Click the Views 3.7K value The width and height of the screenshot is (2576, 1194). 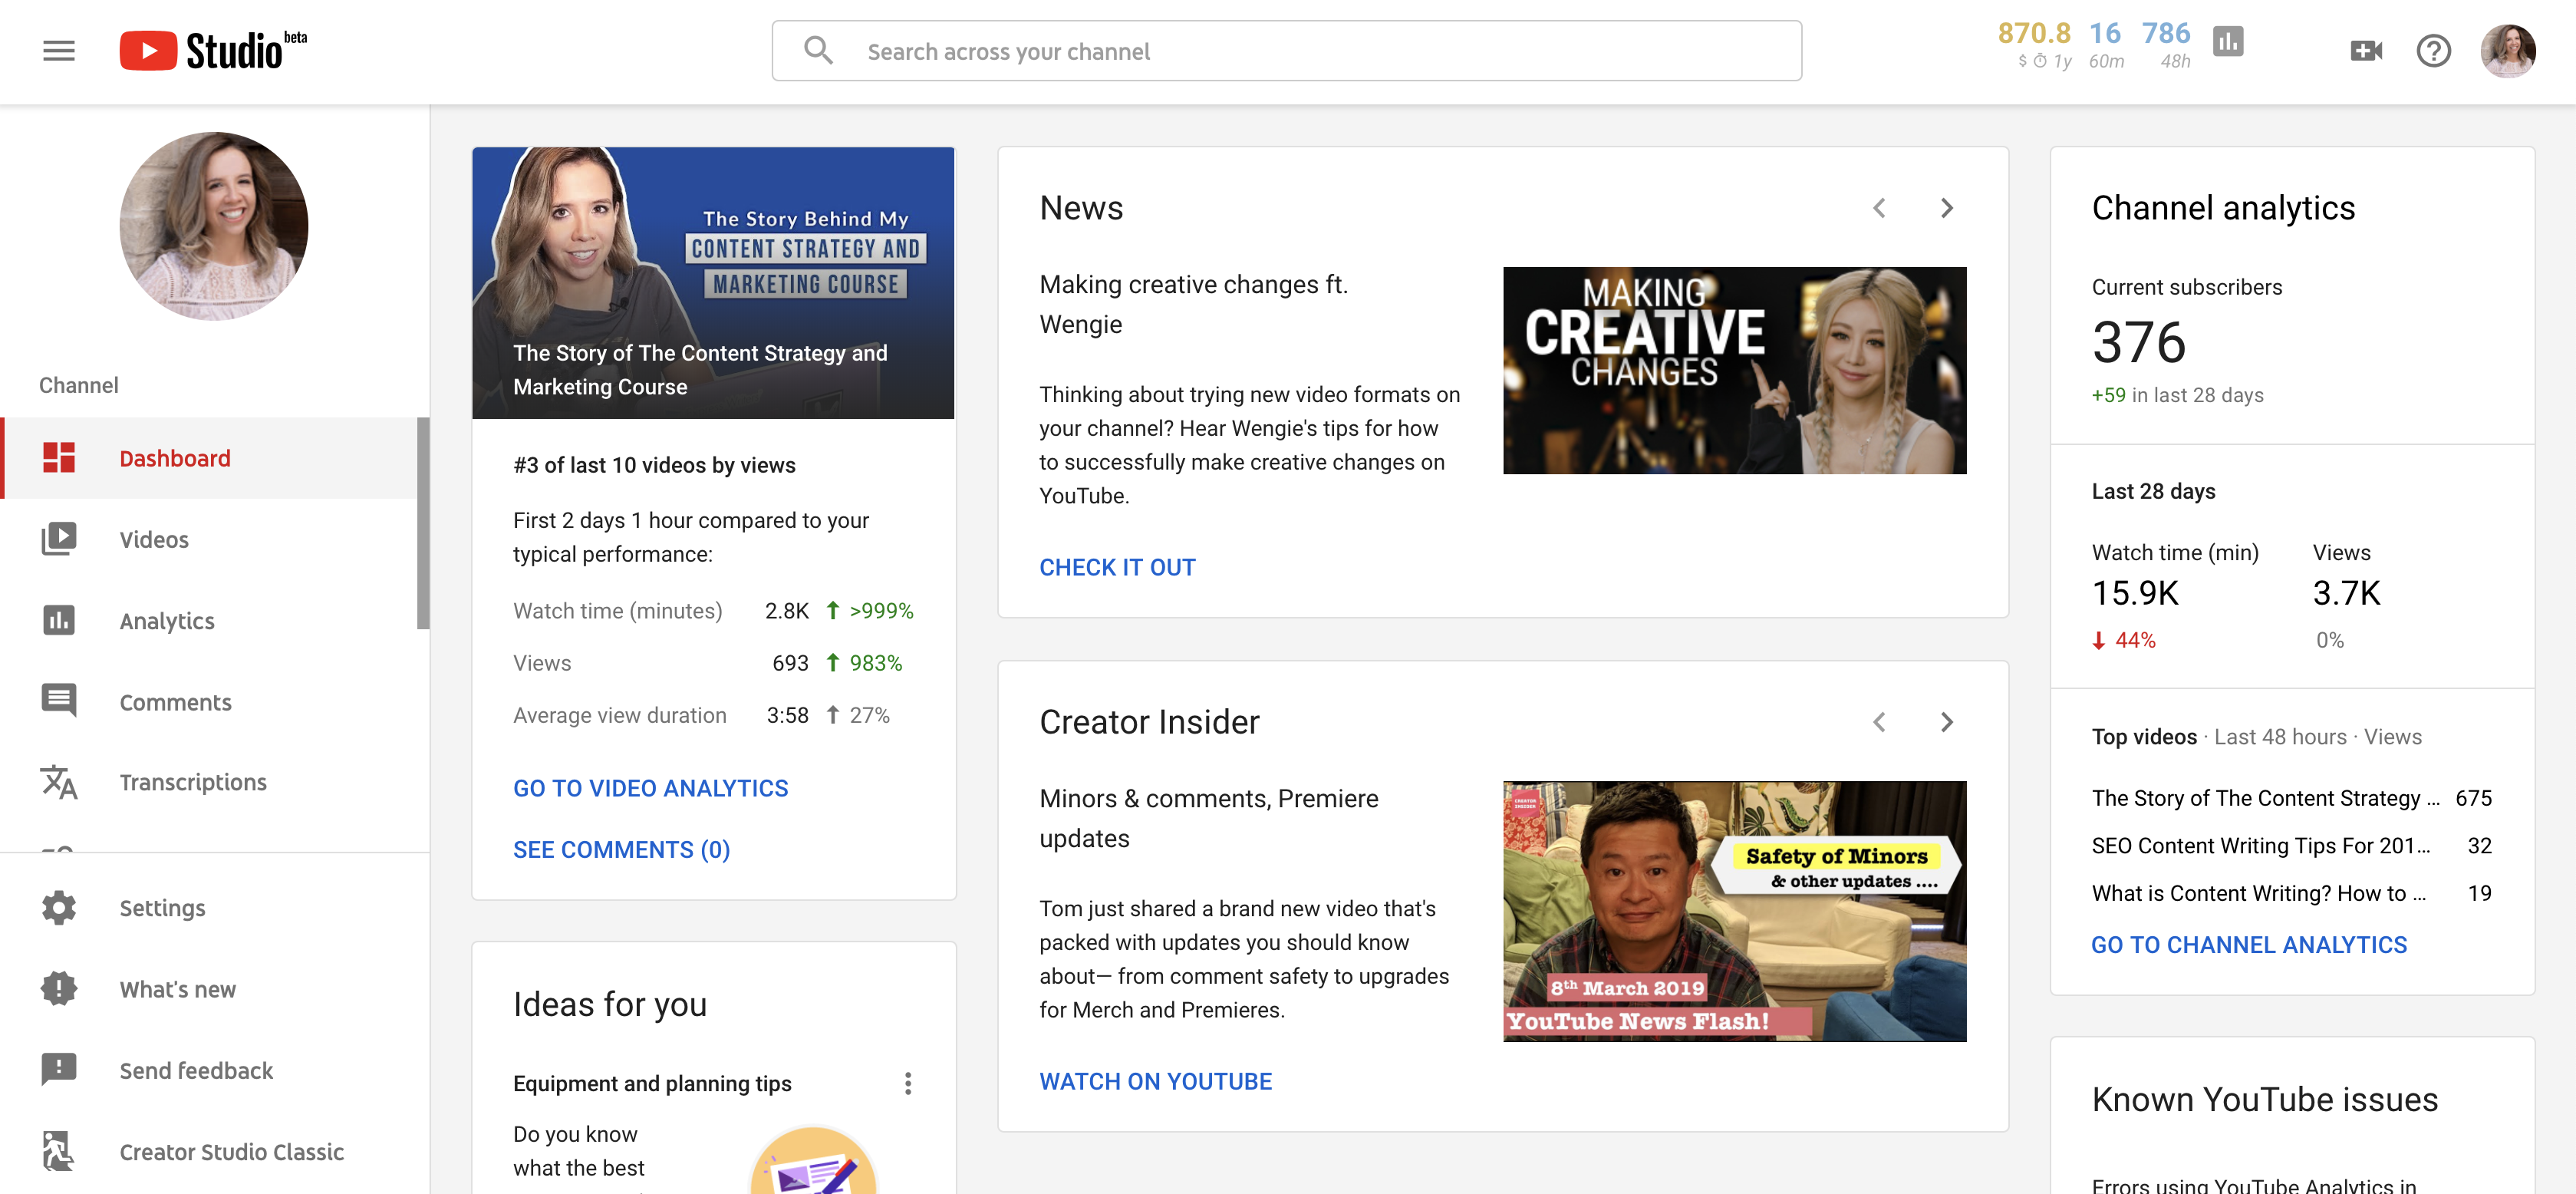tap(2346, 594)
